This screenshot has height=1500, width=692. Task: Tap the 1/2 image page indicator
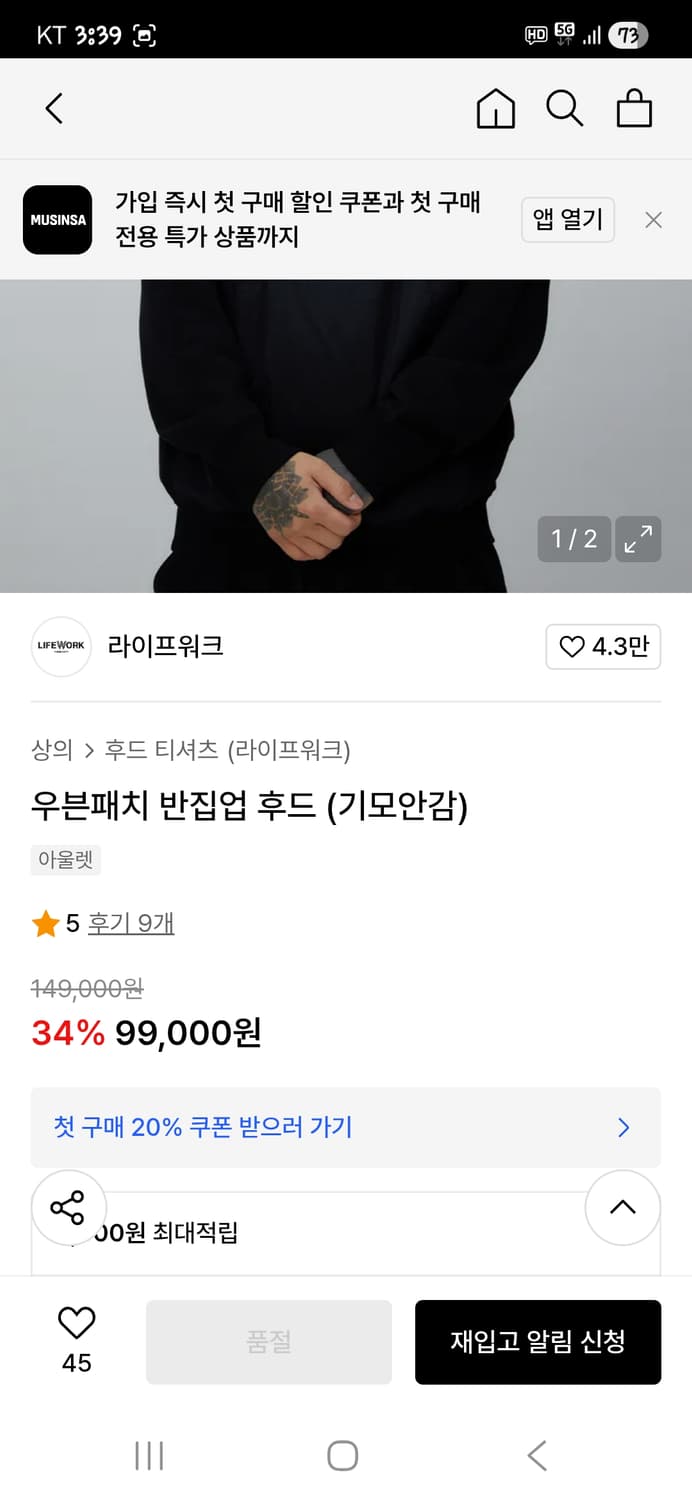pyautogui.click(x=575, y=538)
